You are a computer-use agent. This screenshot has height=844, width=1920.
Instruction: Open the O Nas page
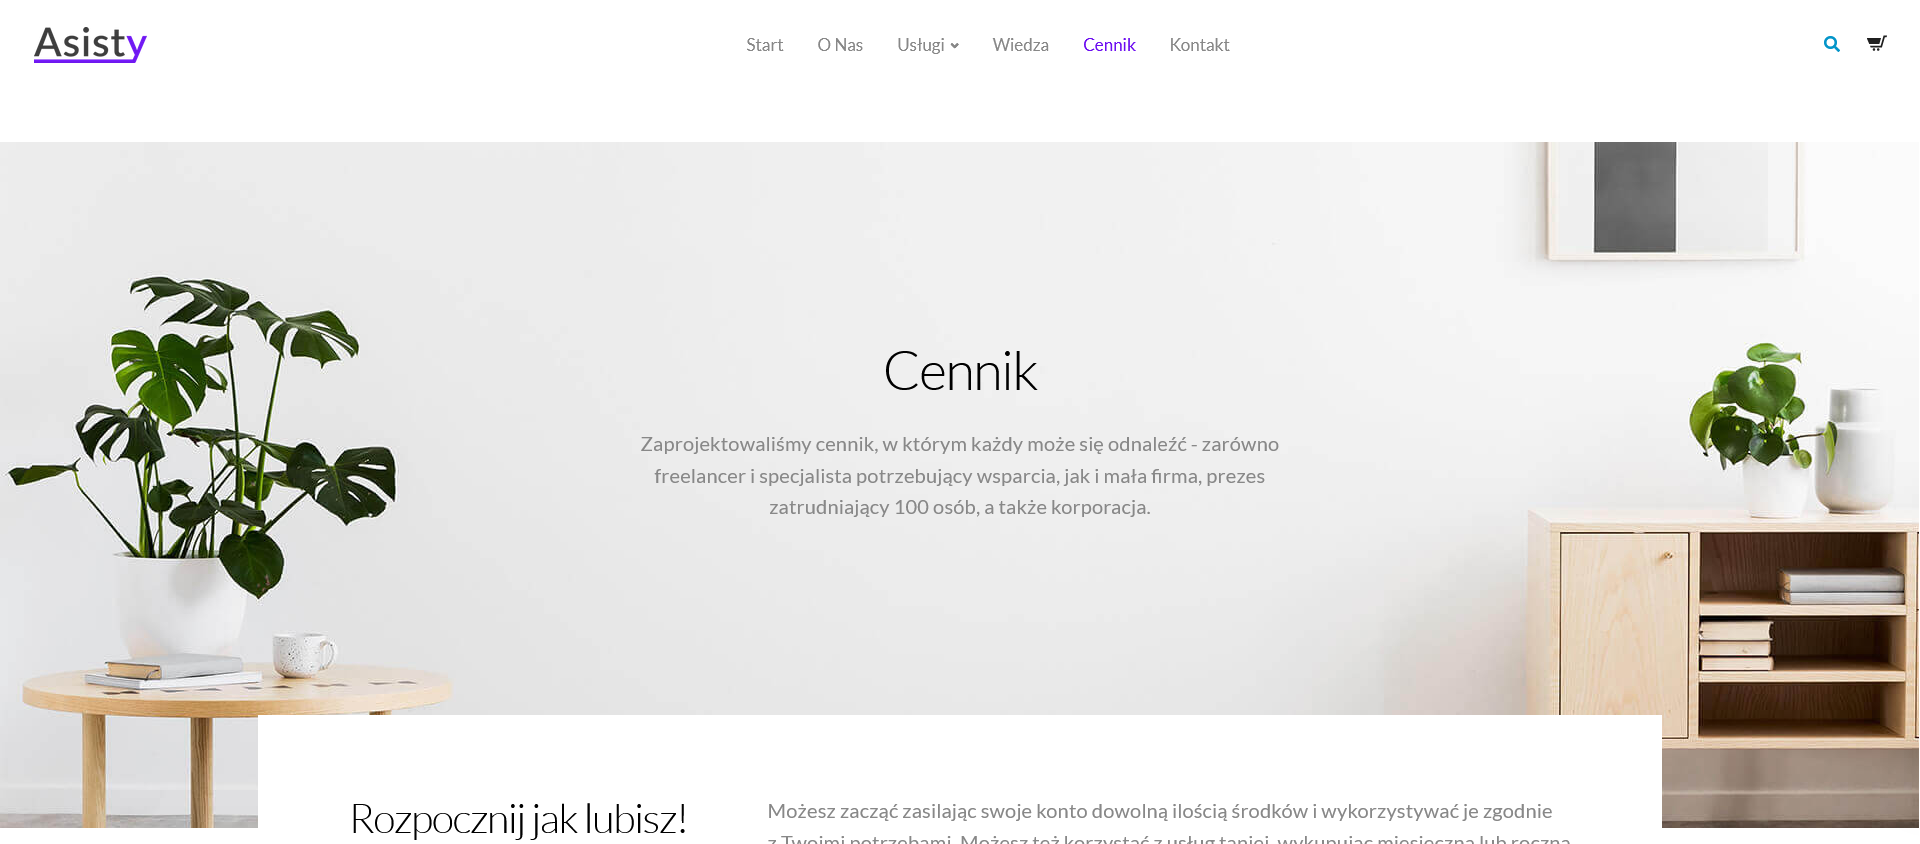tap(840, 45)
